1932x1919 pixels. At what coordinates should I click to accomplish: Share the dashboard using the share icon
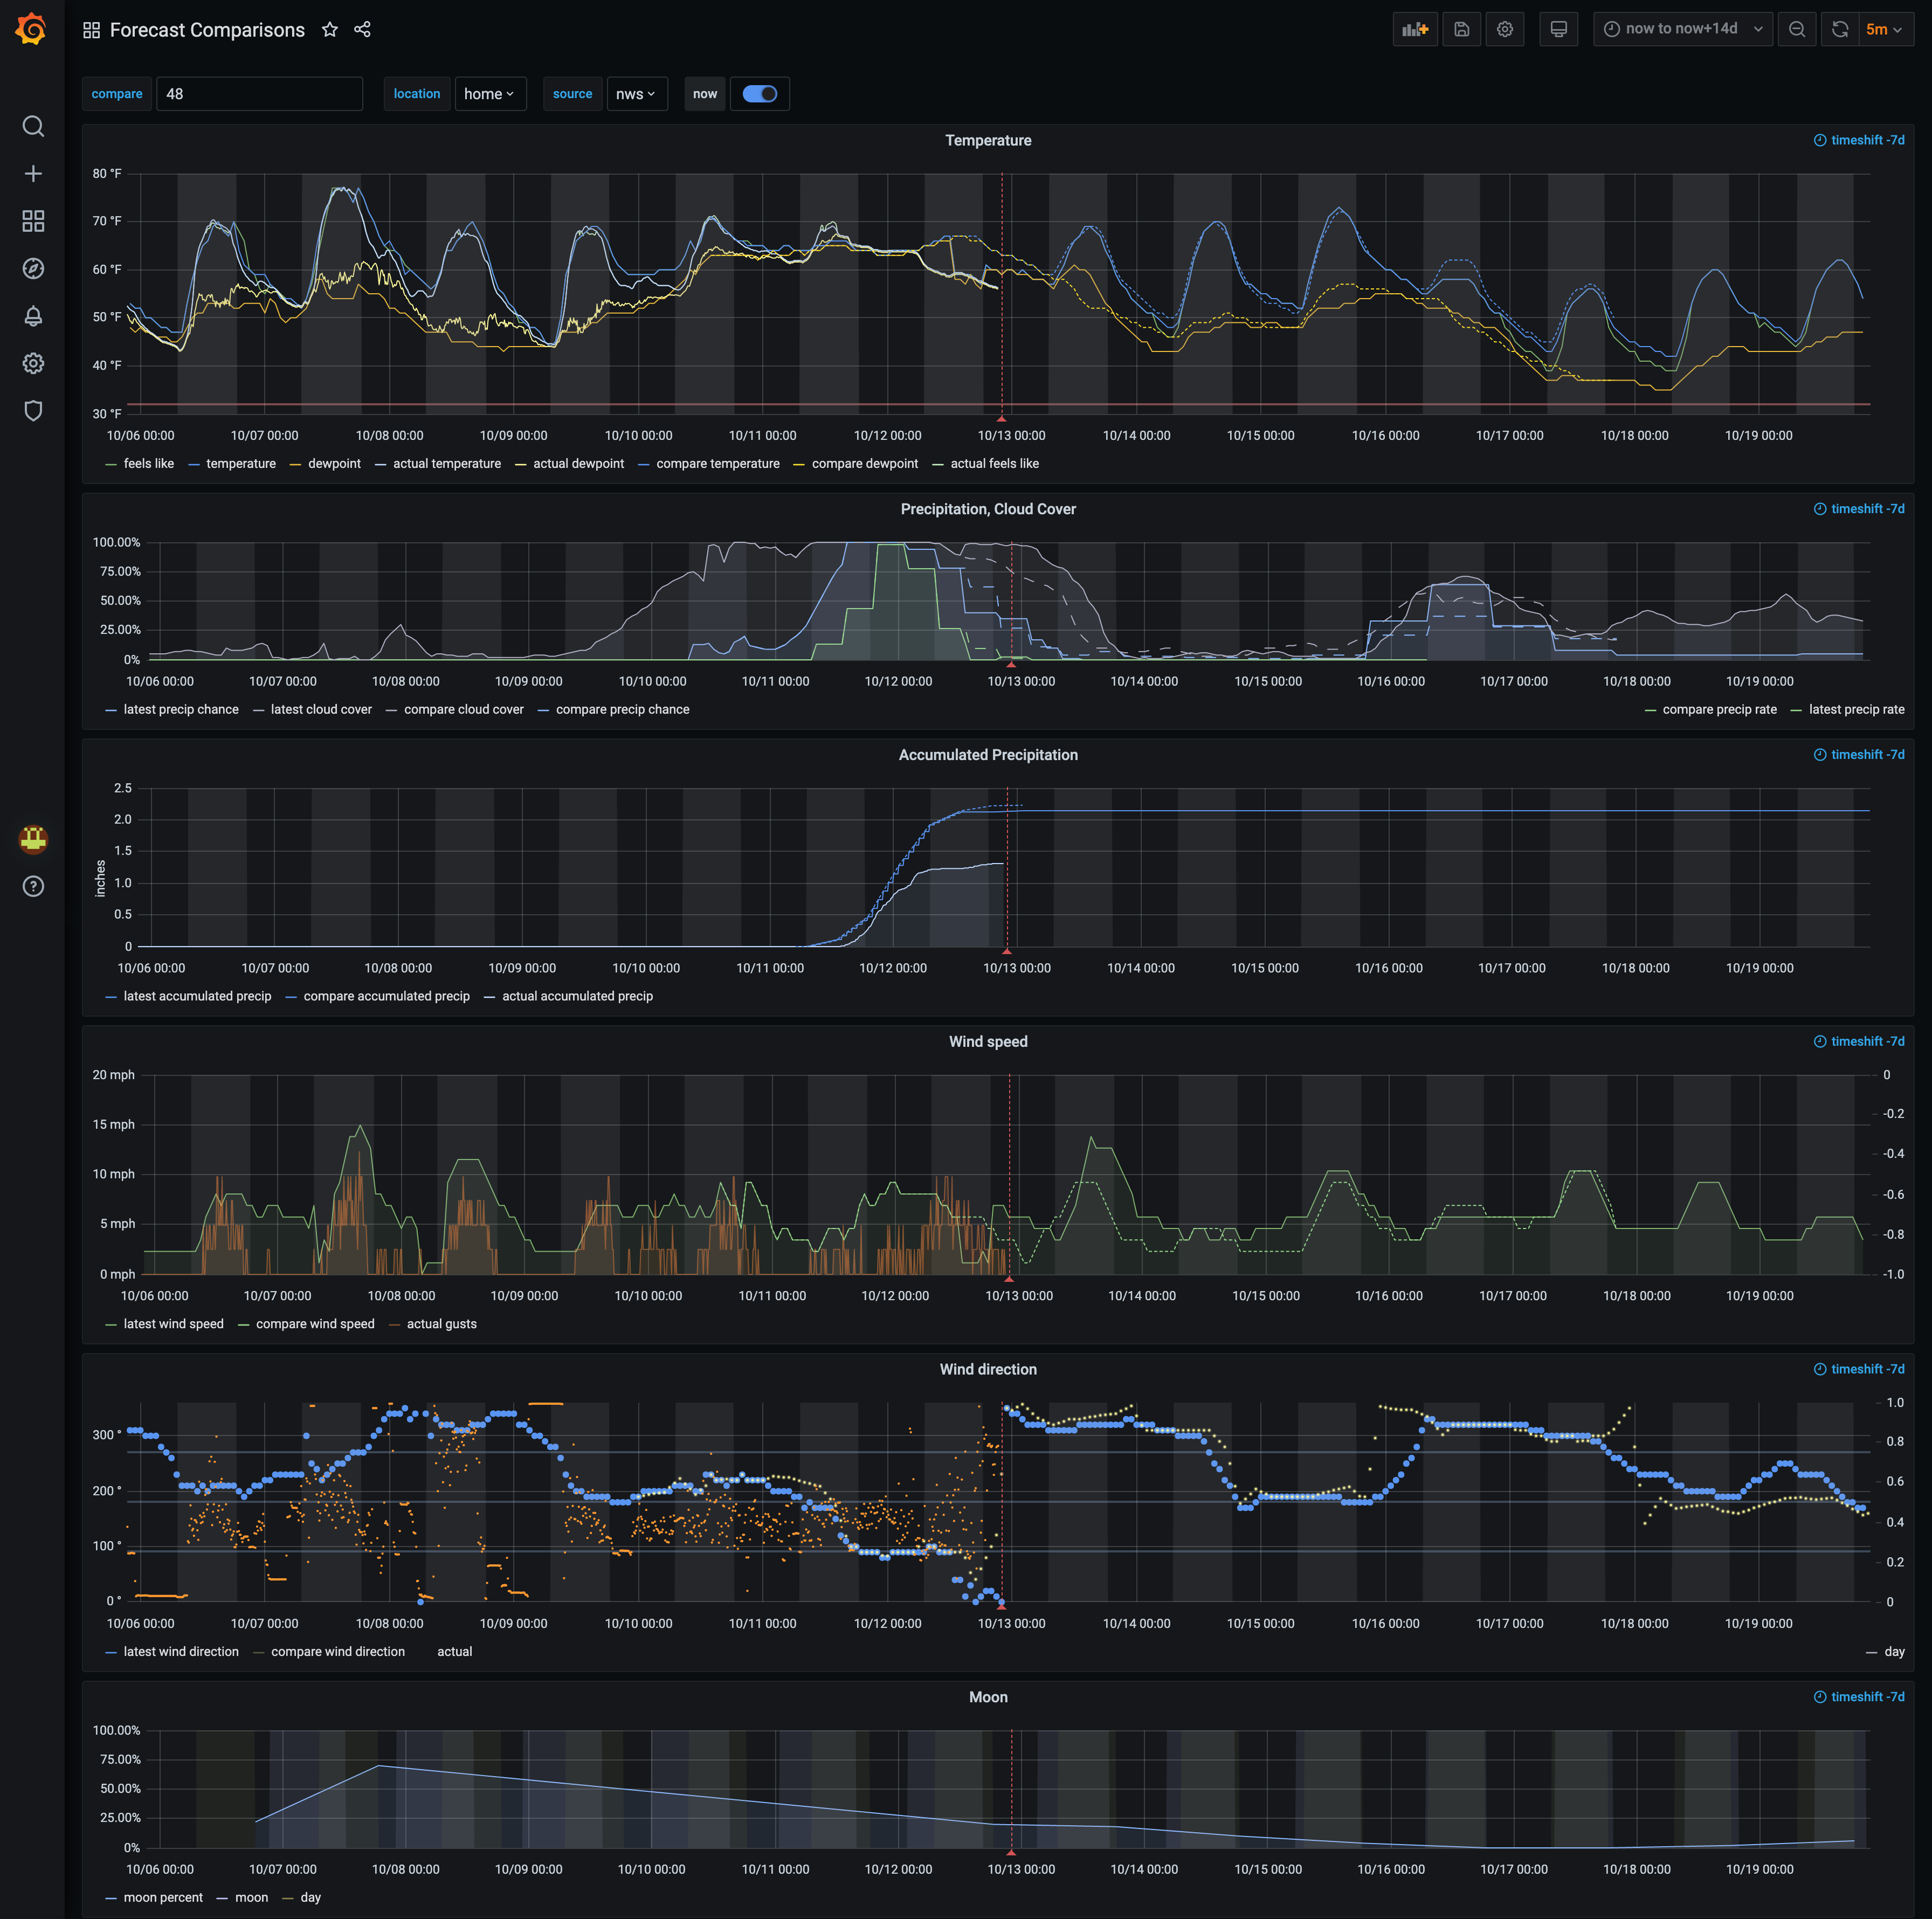tap(362, 30)
